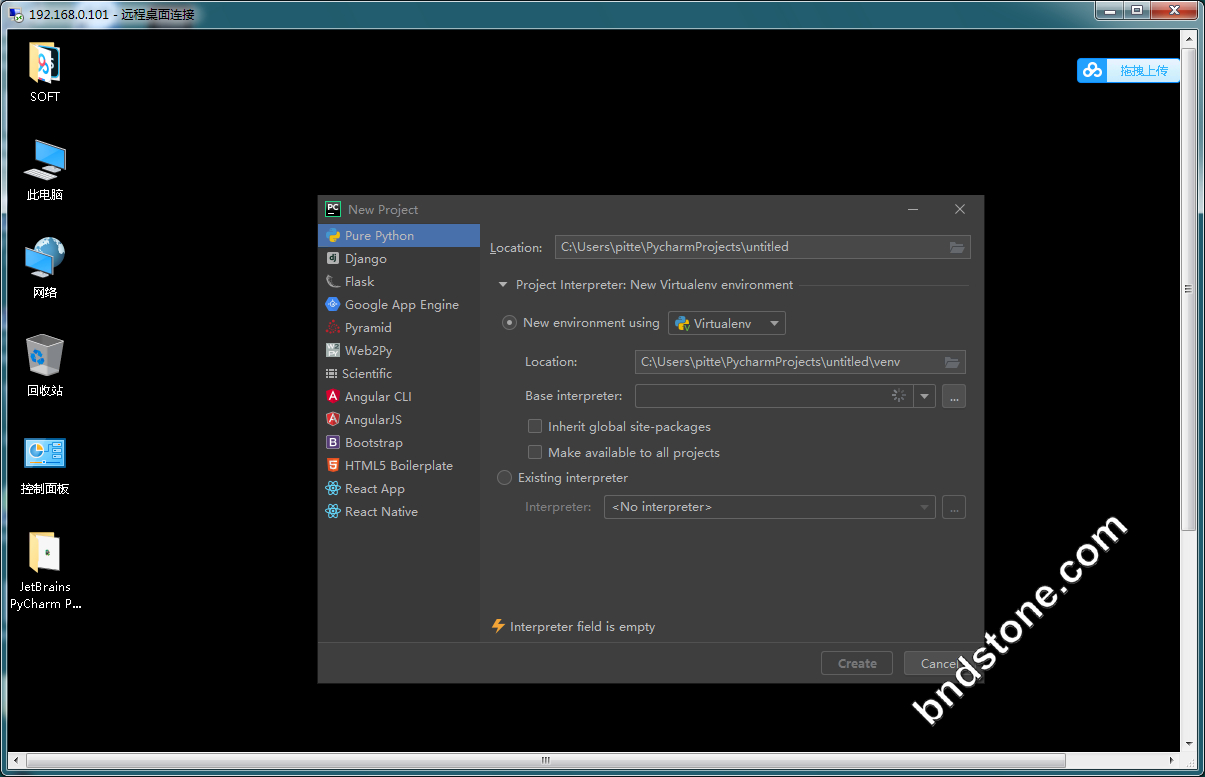Image resolution: width=1205 pixels, height=777 pixels.
Task: Open the JetBrains PyCharm desktop folder icon
Action: [44, 553]
